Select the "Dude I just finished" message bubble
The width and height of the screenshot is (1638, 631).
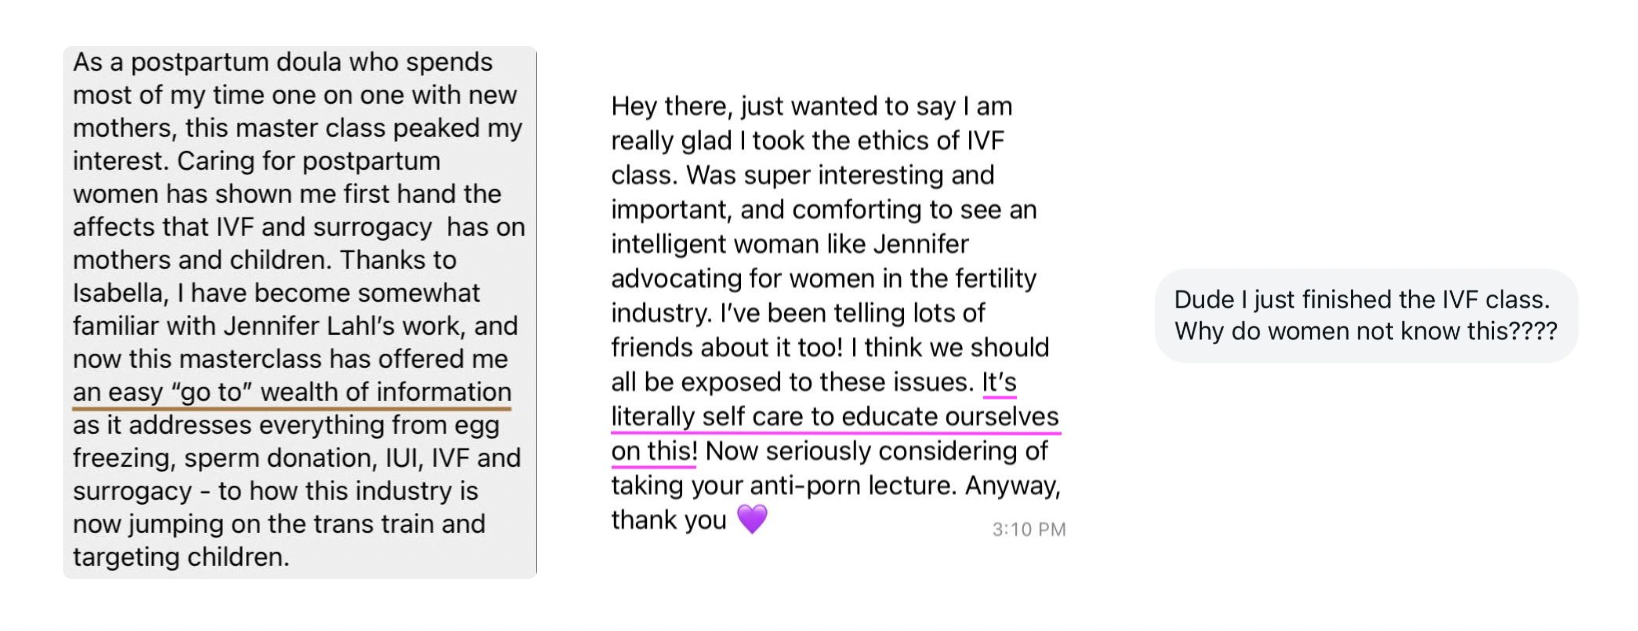click(x=1365, y=315)
